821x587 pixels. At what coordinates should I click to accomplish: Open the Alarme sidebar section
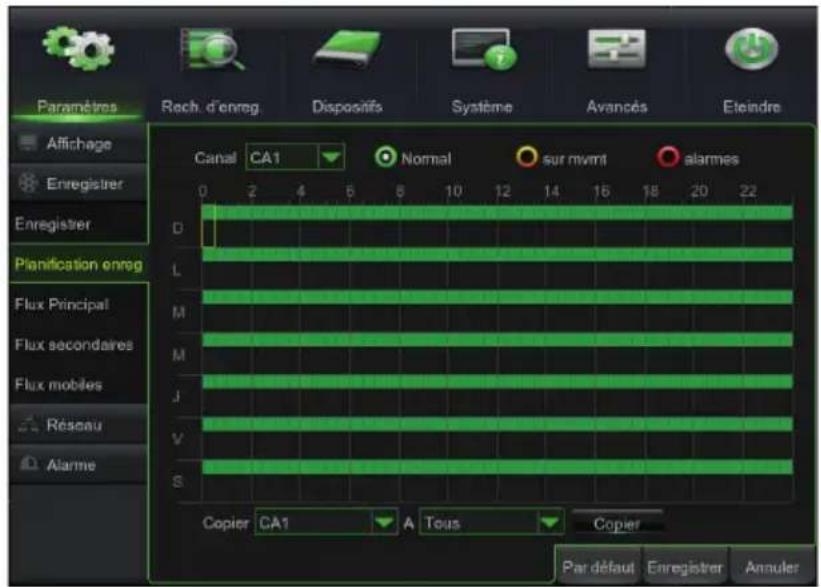[x=79, y=465]
